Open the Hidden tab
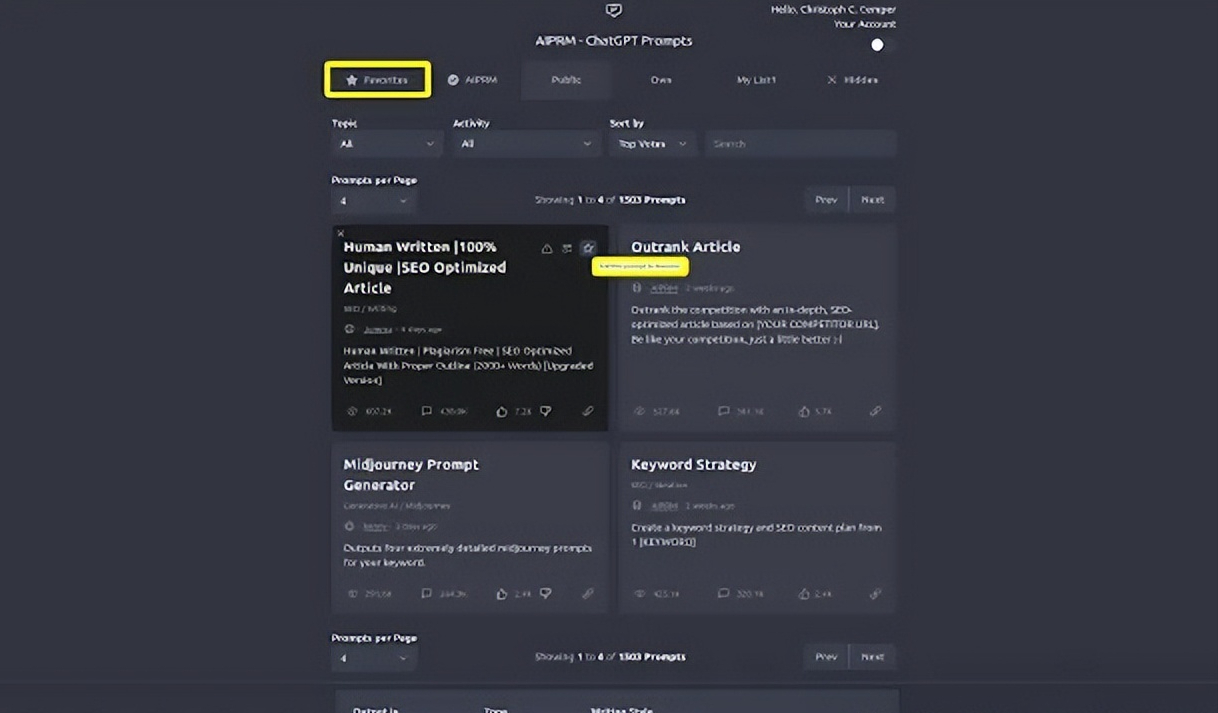The height and width of the screenshot is (713, 1218). pyautogui.click(x=852, y=80)
